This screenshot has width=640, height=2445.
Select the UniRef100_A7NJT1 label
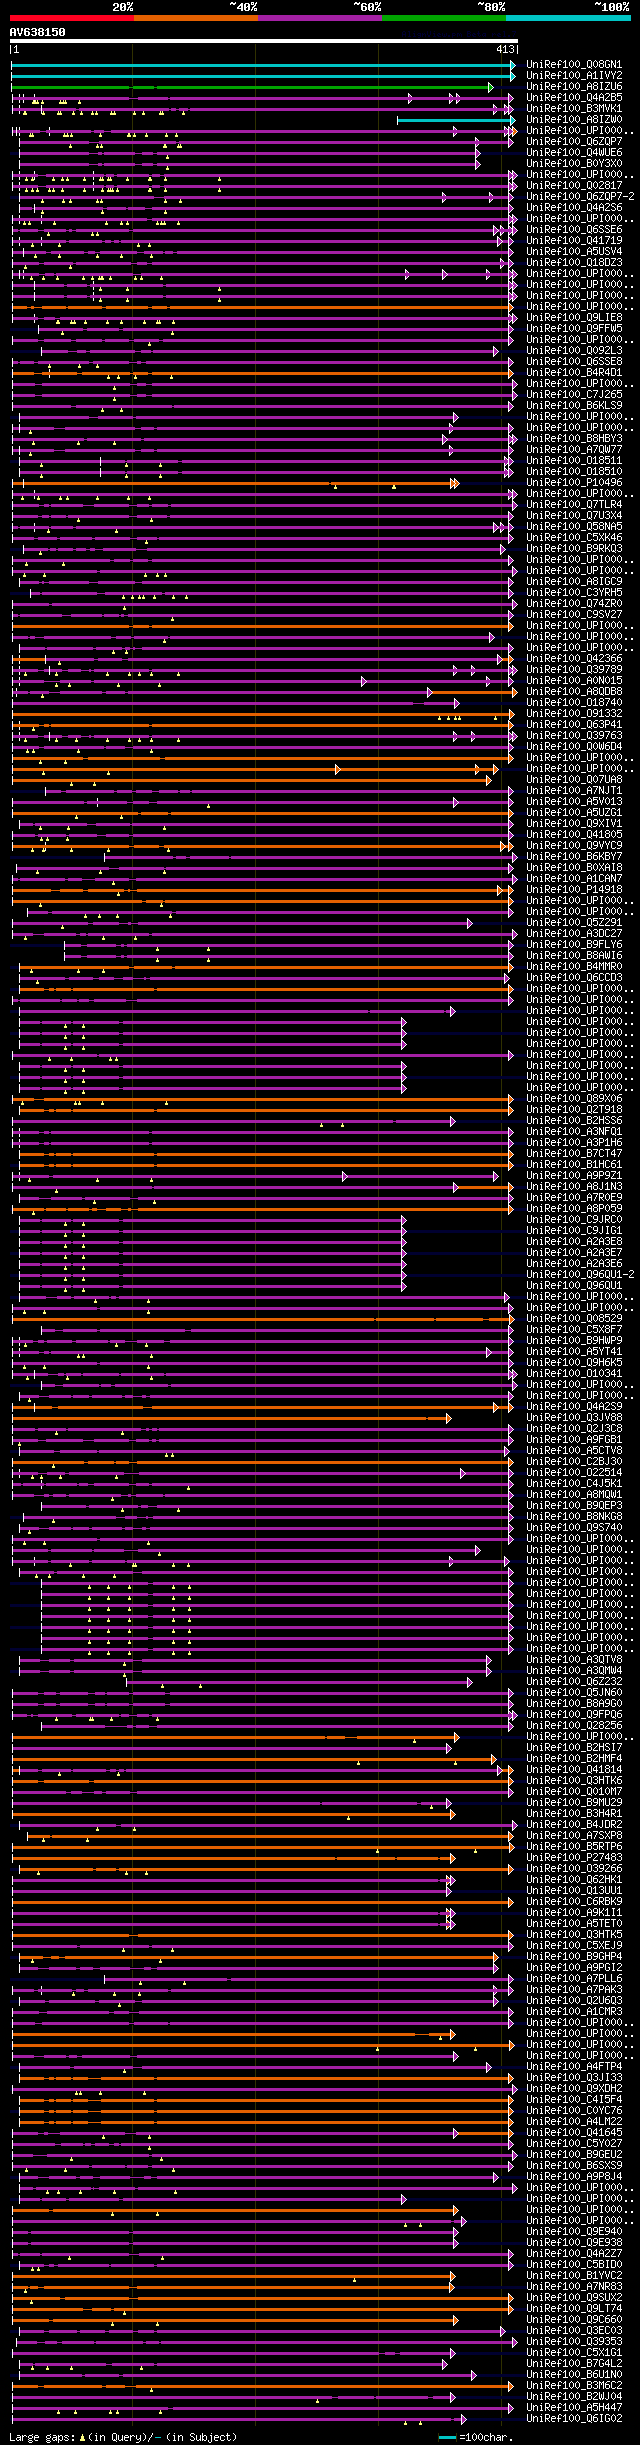(x=574, y=791)
